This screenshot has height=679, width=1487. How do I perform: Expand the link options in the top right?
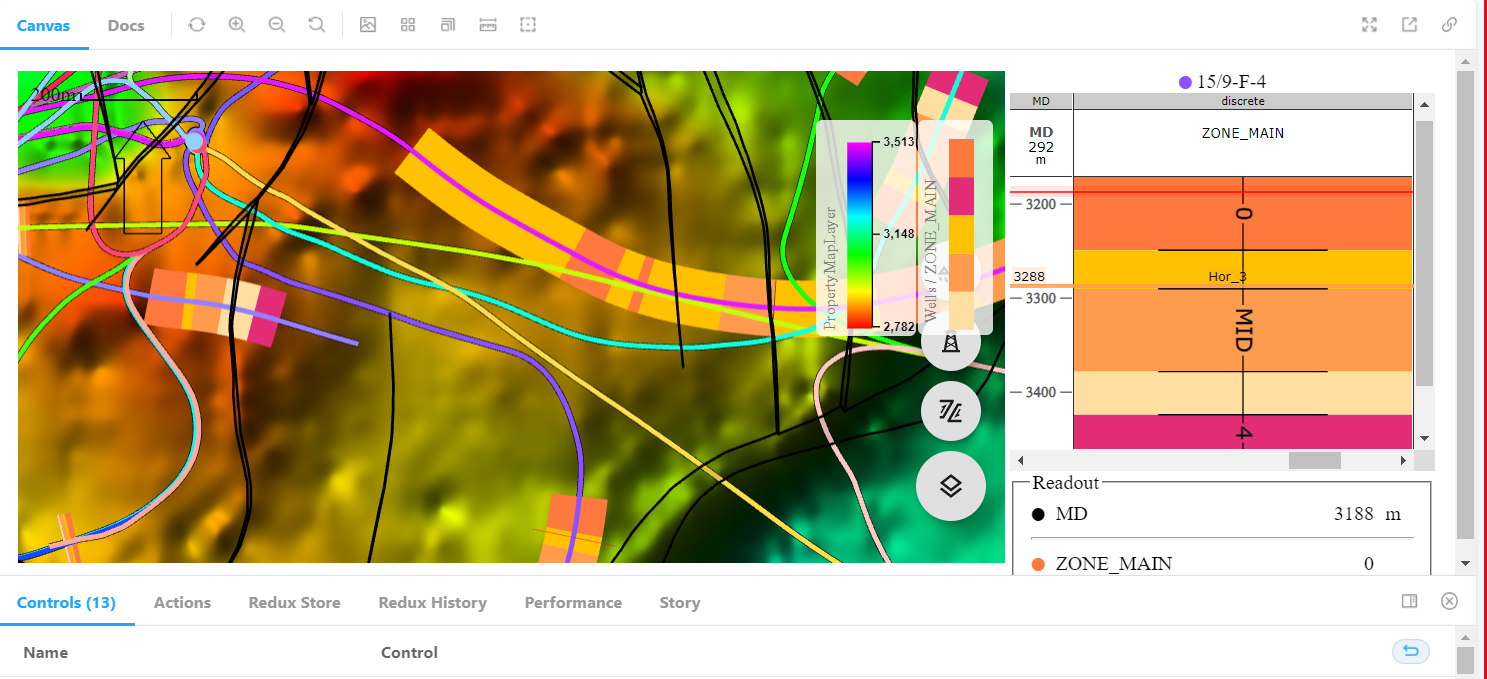[x=1449, y=24]
